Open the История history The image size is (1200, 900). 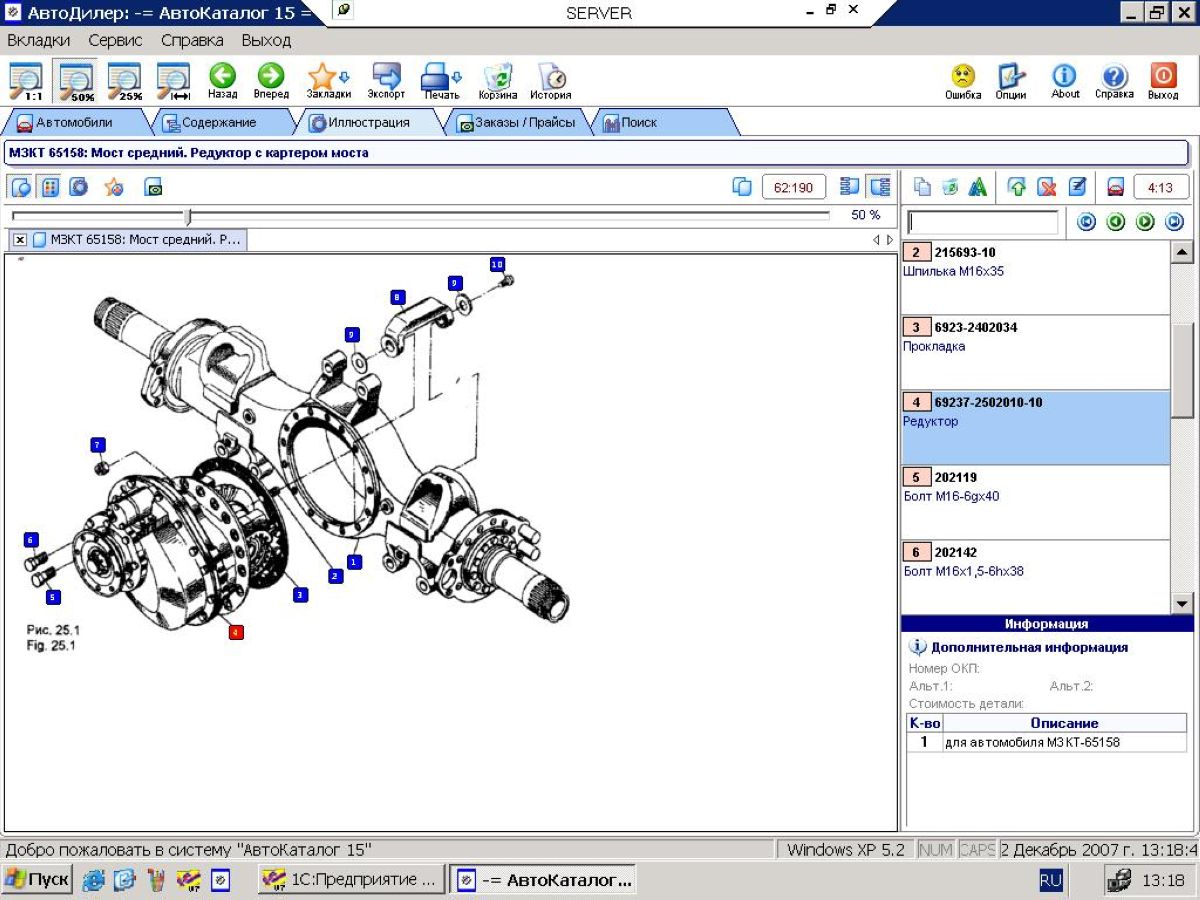point(551,81)
